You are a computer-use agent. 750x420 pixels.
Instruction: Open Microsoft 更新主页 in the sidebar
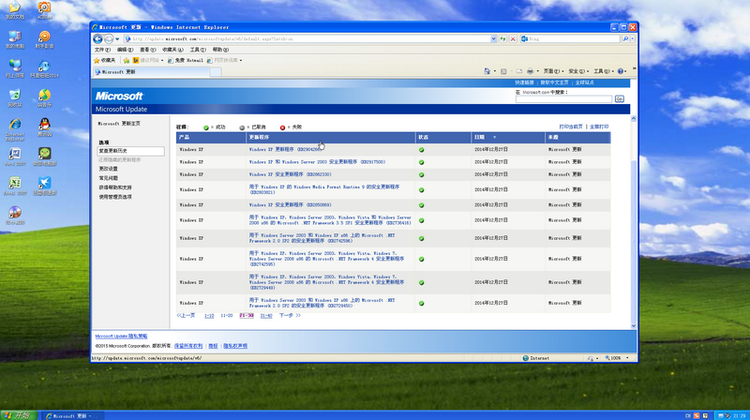pos(119,123)
